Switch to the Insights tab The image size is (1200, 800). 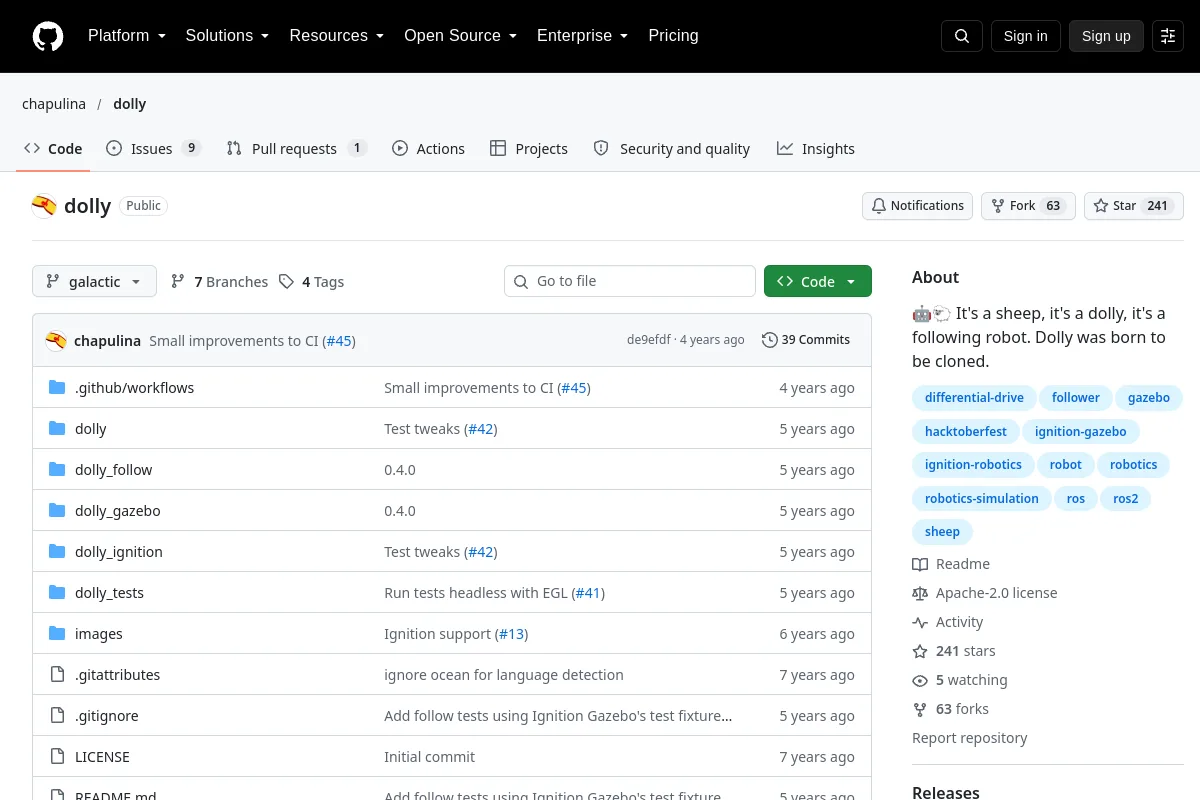point(815,149)
